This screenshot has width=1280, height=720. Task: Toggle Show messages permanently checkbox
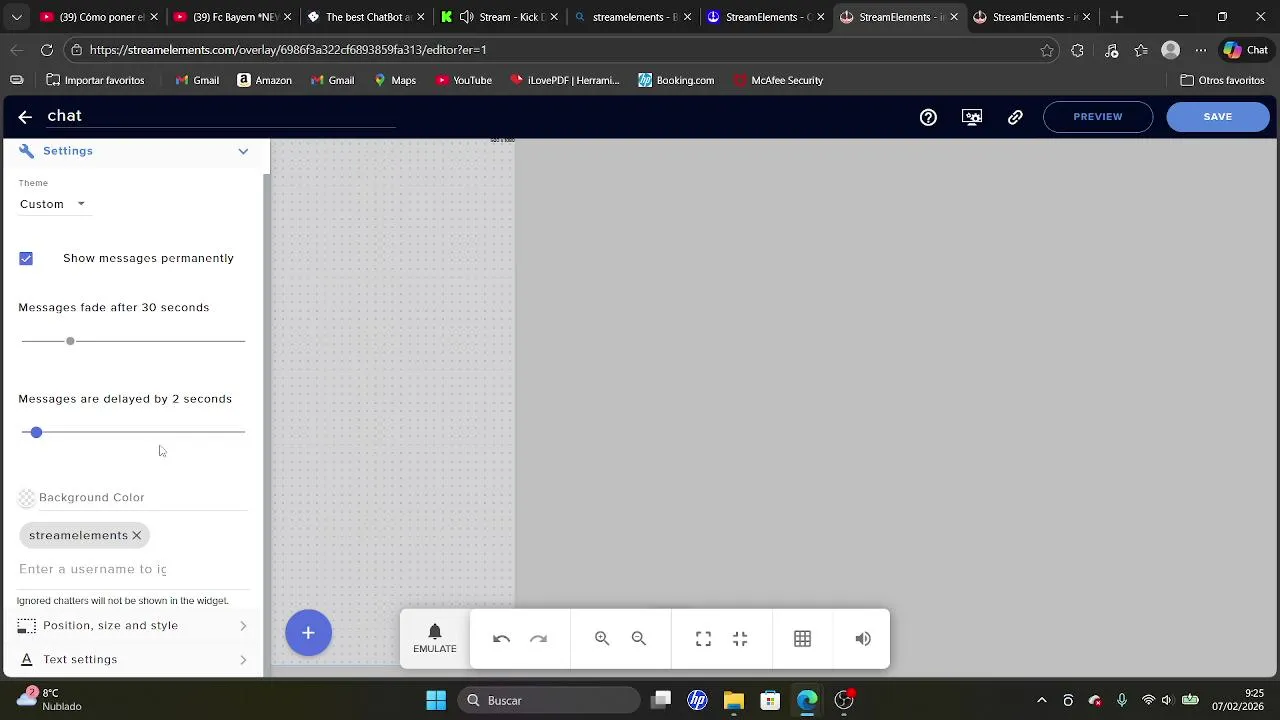click(x=26, y=258)
